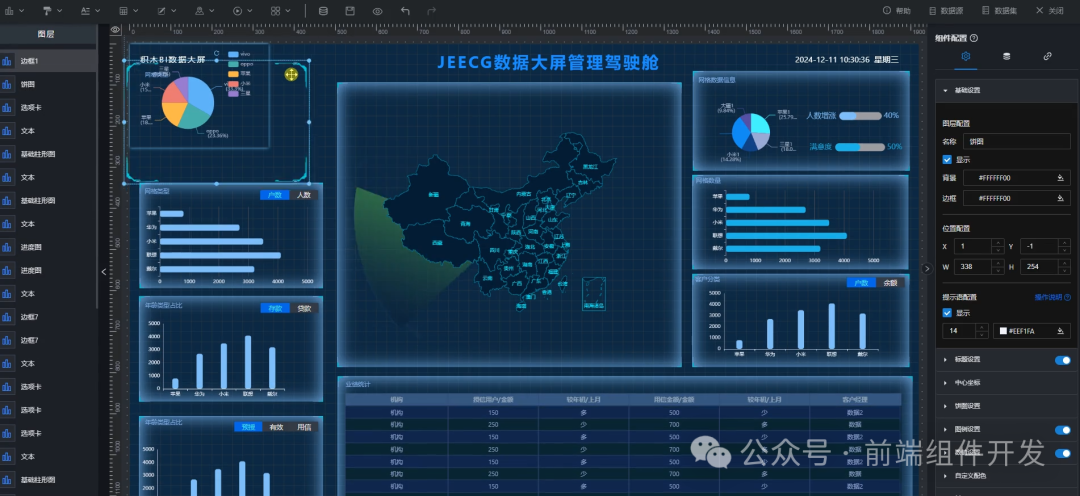The height and width of the screenshot is (496, 1080).
Task: Click 关闭 to close the designer
Action: [x=1050, y=11]
